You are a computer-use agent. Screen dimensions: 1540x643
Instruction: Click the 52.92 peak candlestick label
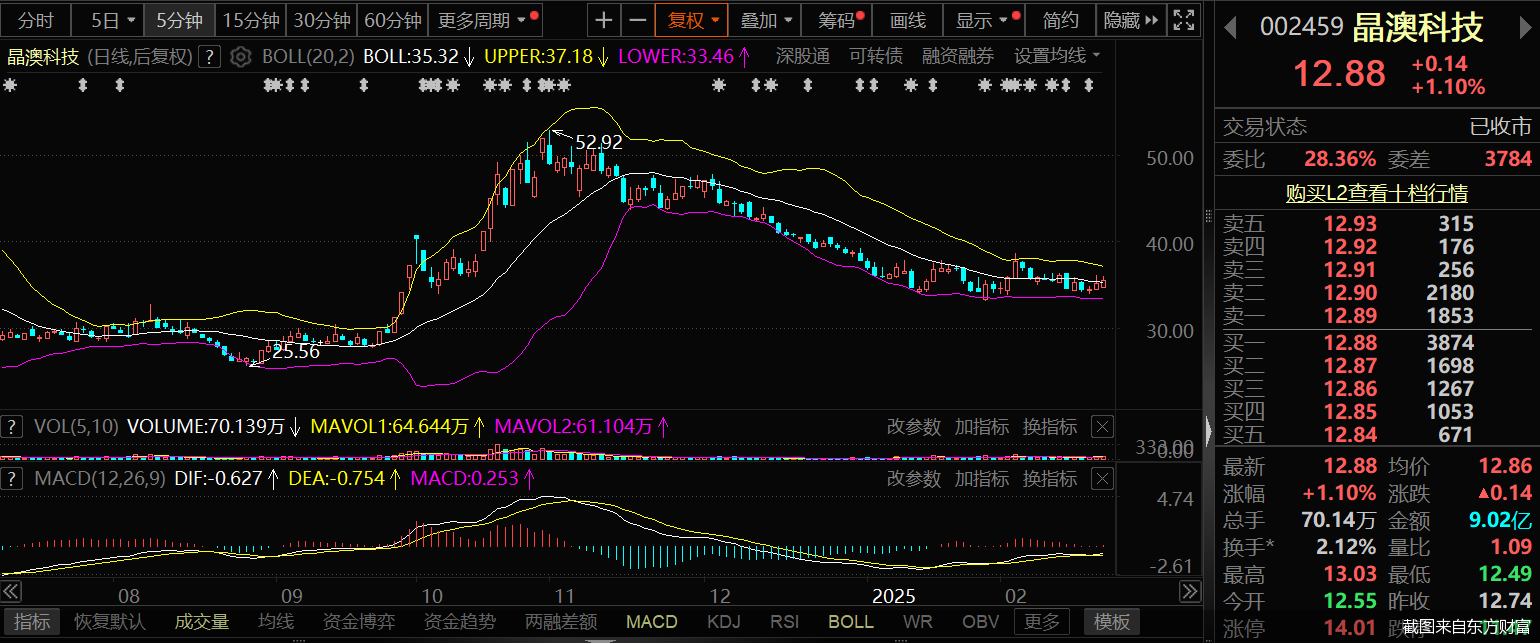point(598,142)
